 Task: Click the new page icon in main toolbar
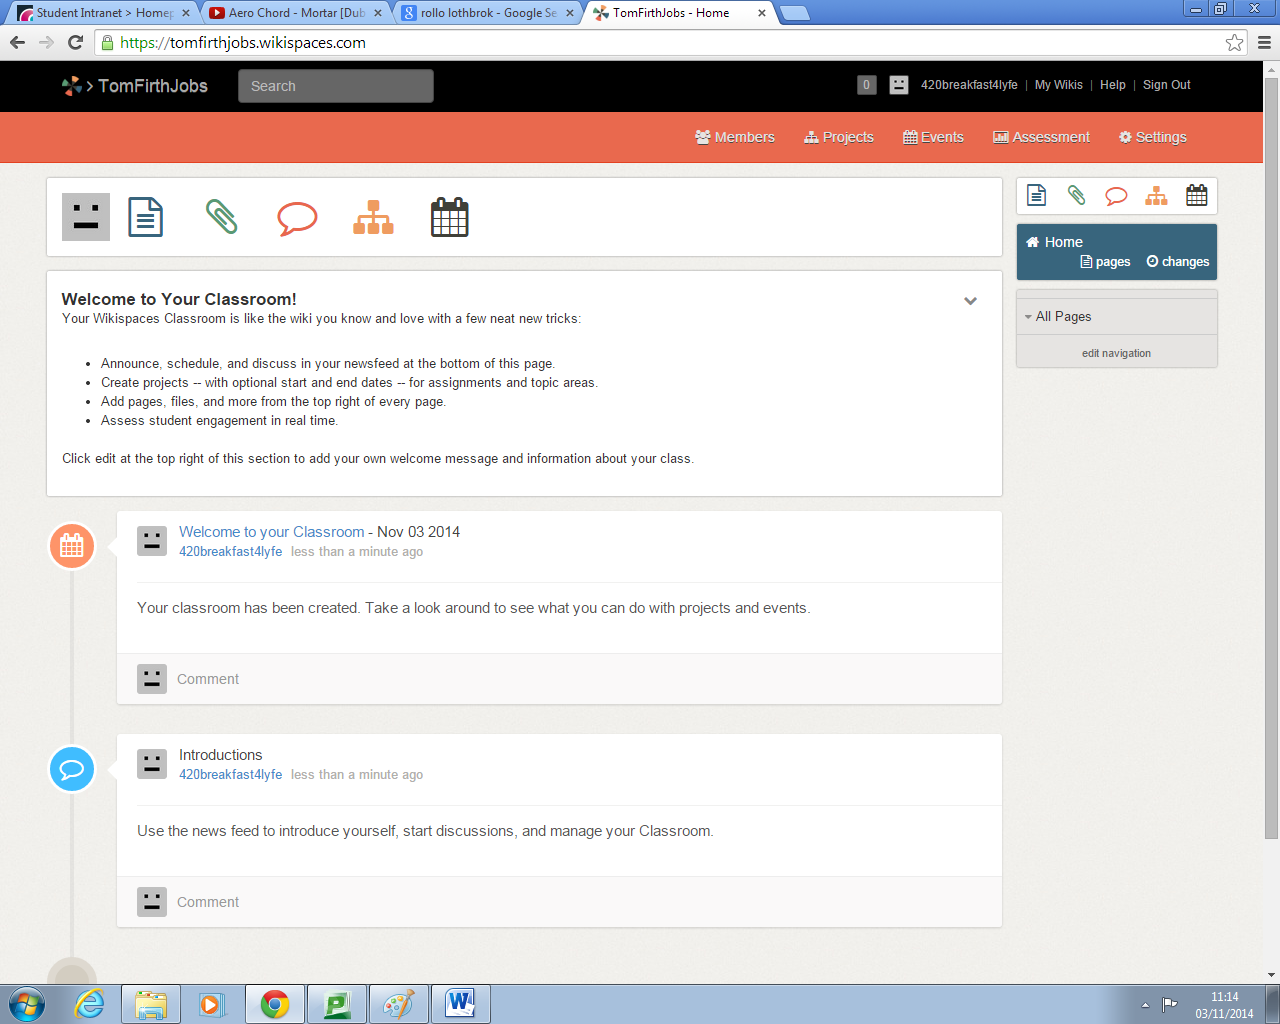(146, 217)
